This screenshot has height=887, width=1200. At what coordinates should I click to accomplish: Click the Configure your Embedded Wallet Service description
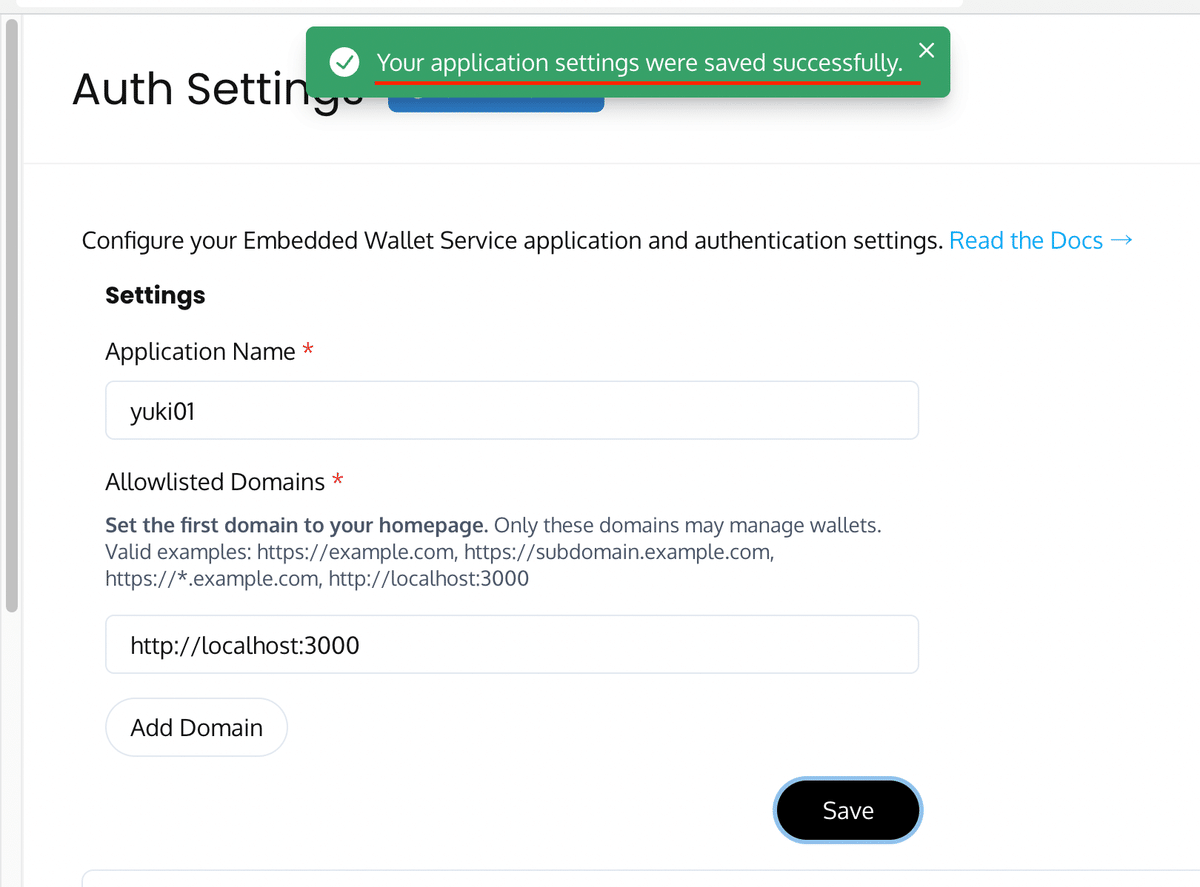(512, 241)
